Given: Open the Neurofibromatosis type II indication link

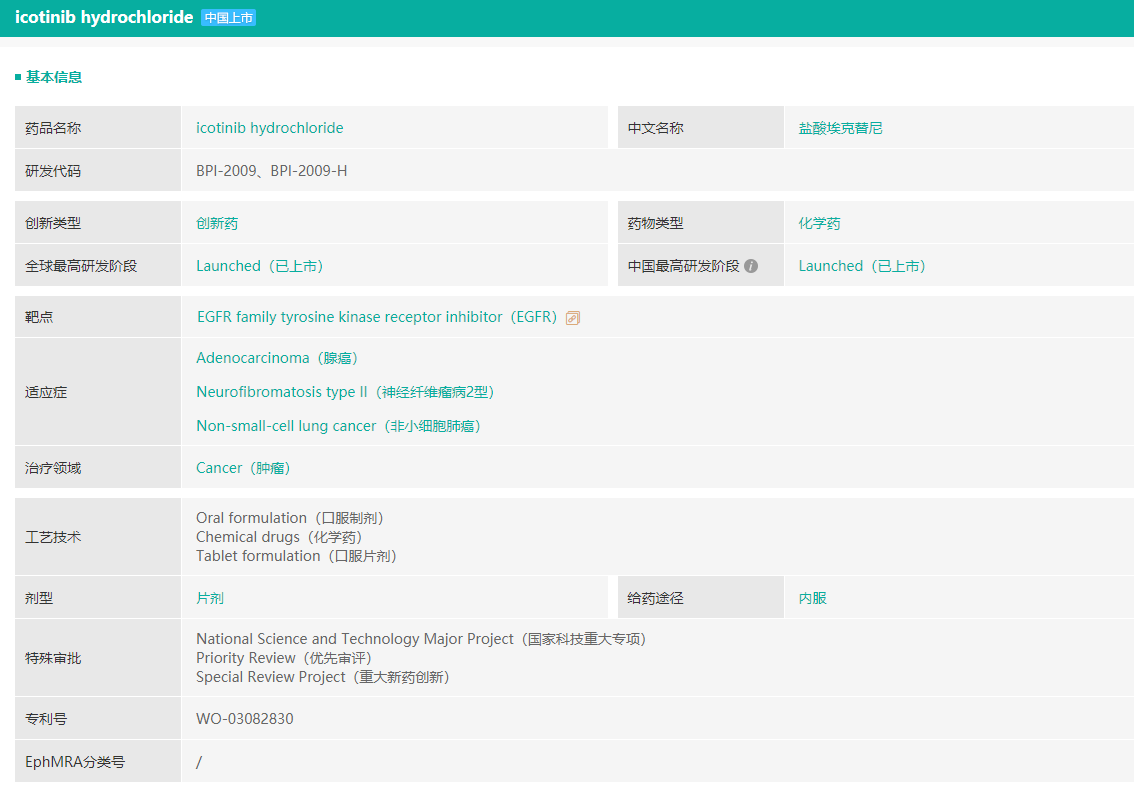Looking at the screenshot, I should pyautogui.click(x=346, y=392).
